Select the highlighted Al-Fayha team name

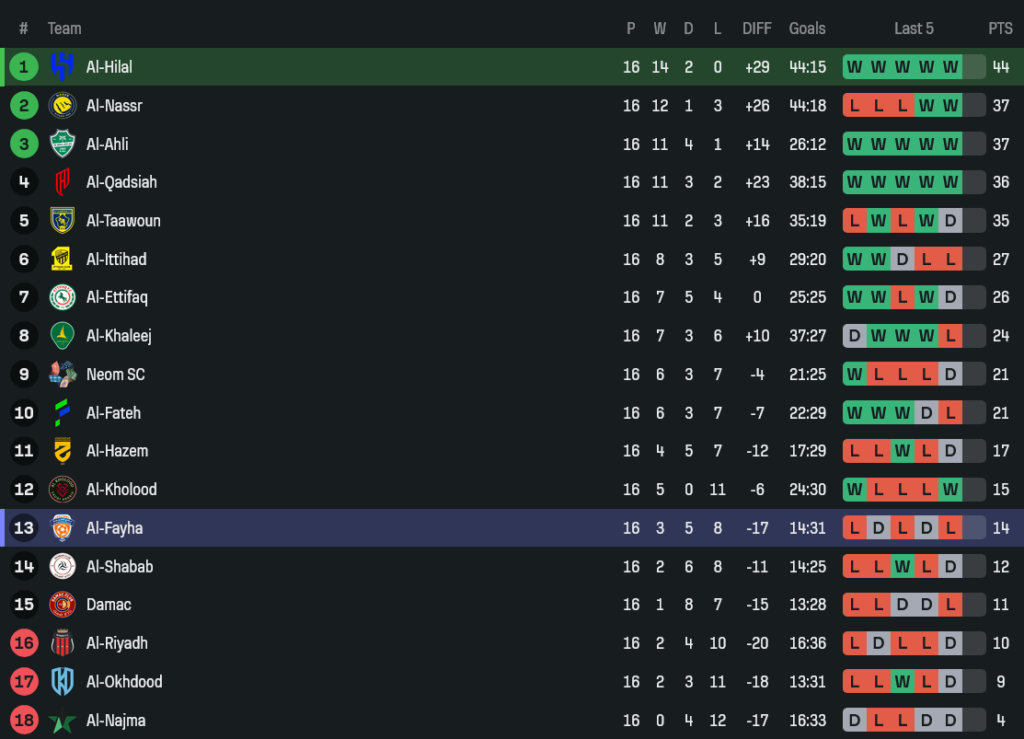coord(114,528)
